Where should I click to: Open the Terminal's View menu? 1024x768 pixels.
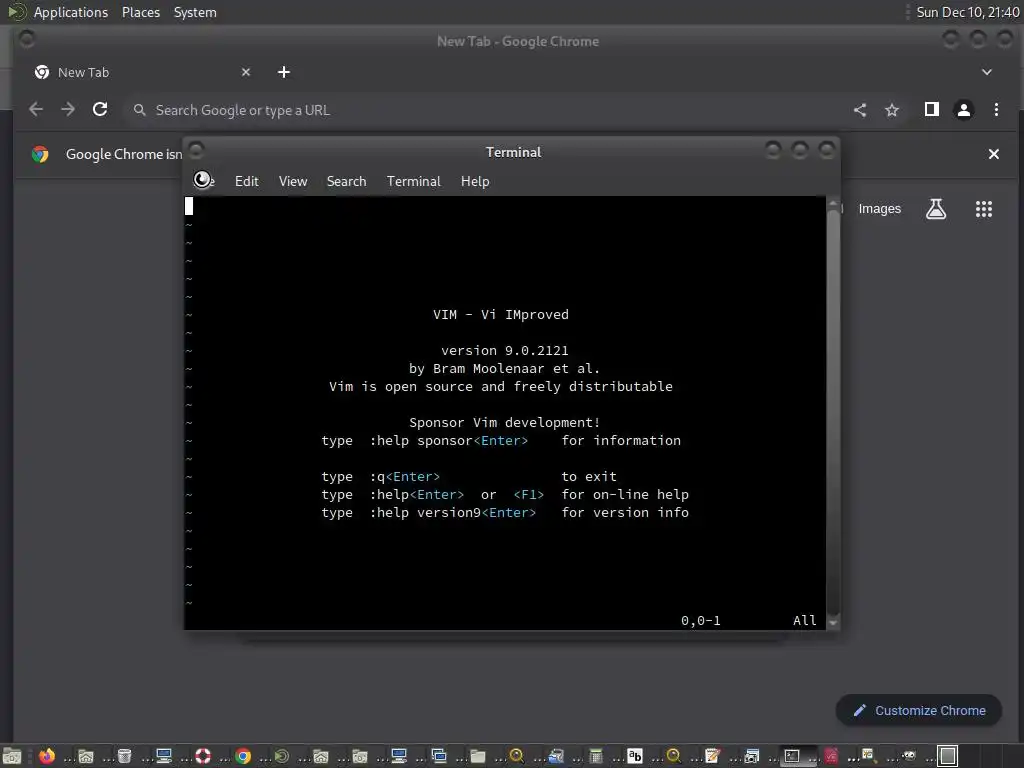293,182
